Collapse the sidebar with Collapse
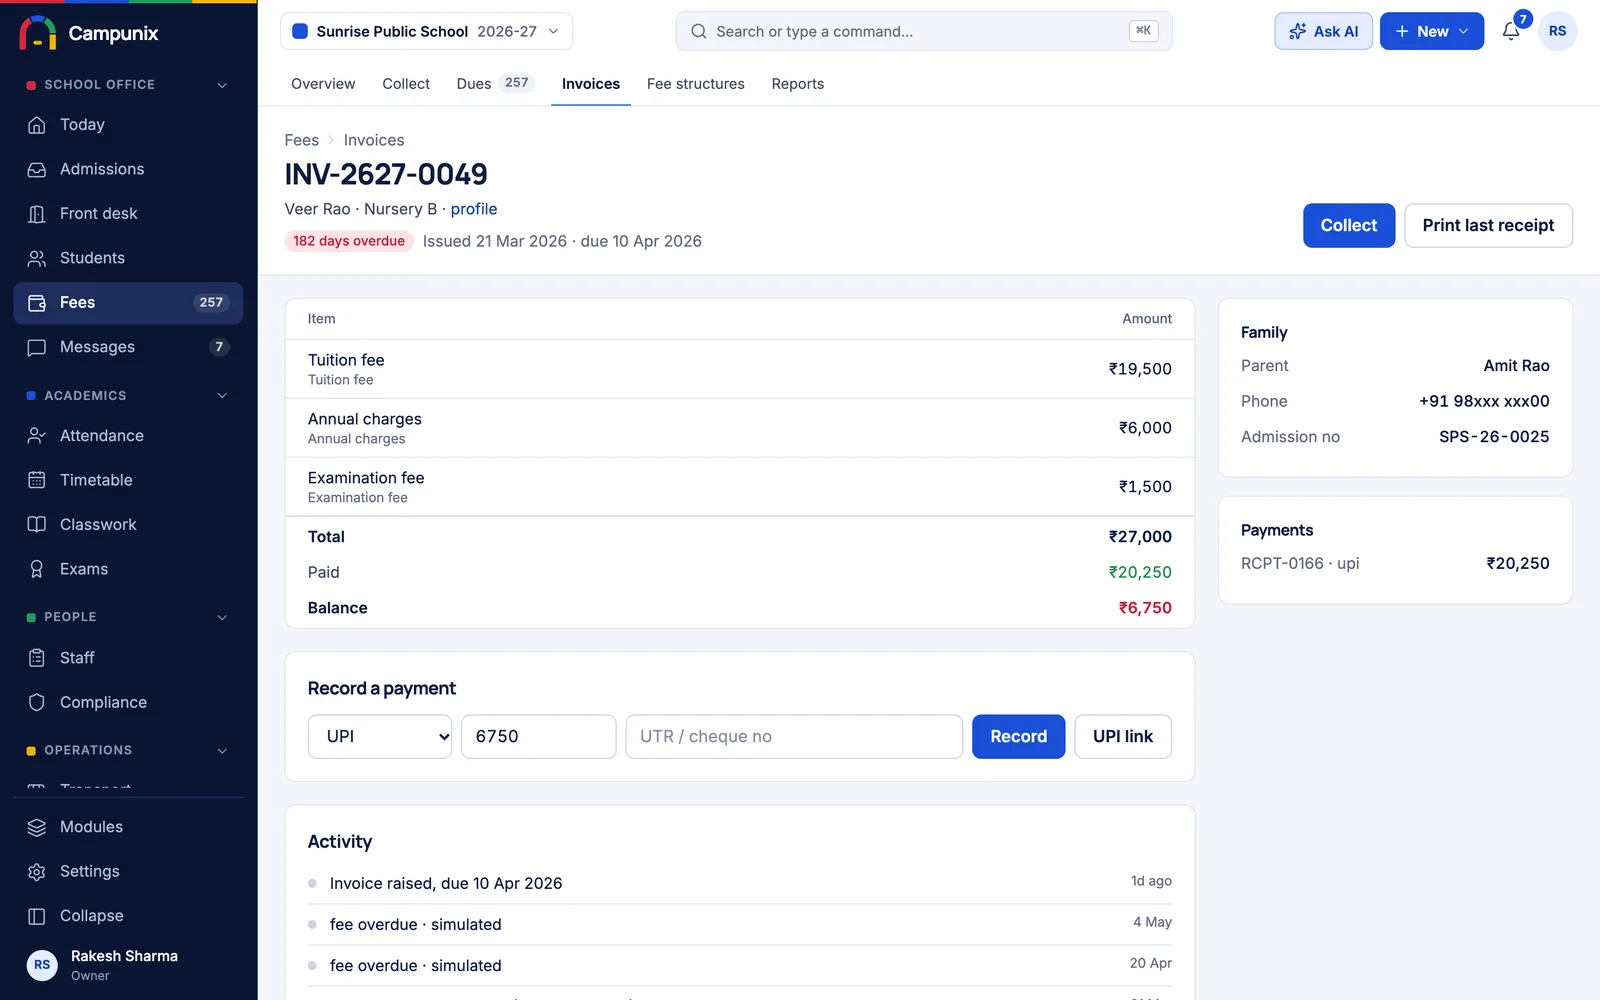 pos(128,916)
